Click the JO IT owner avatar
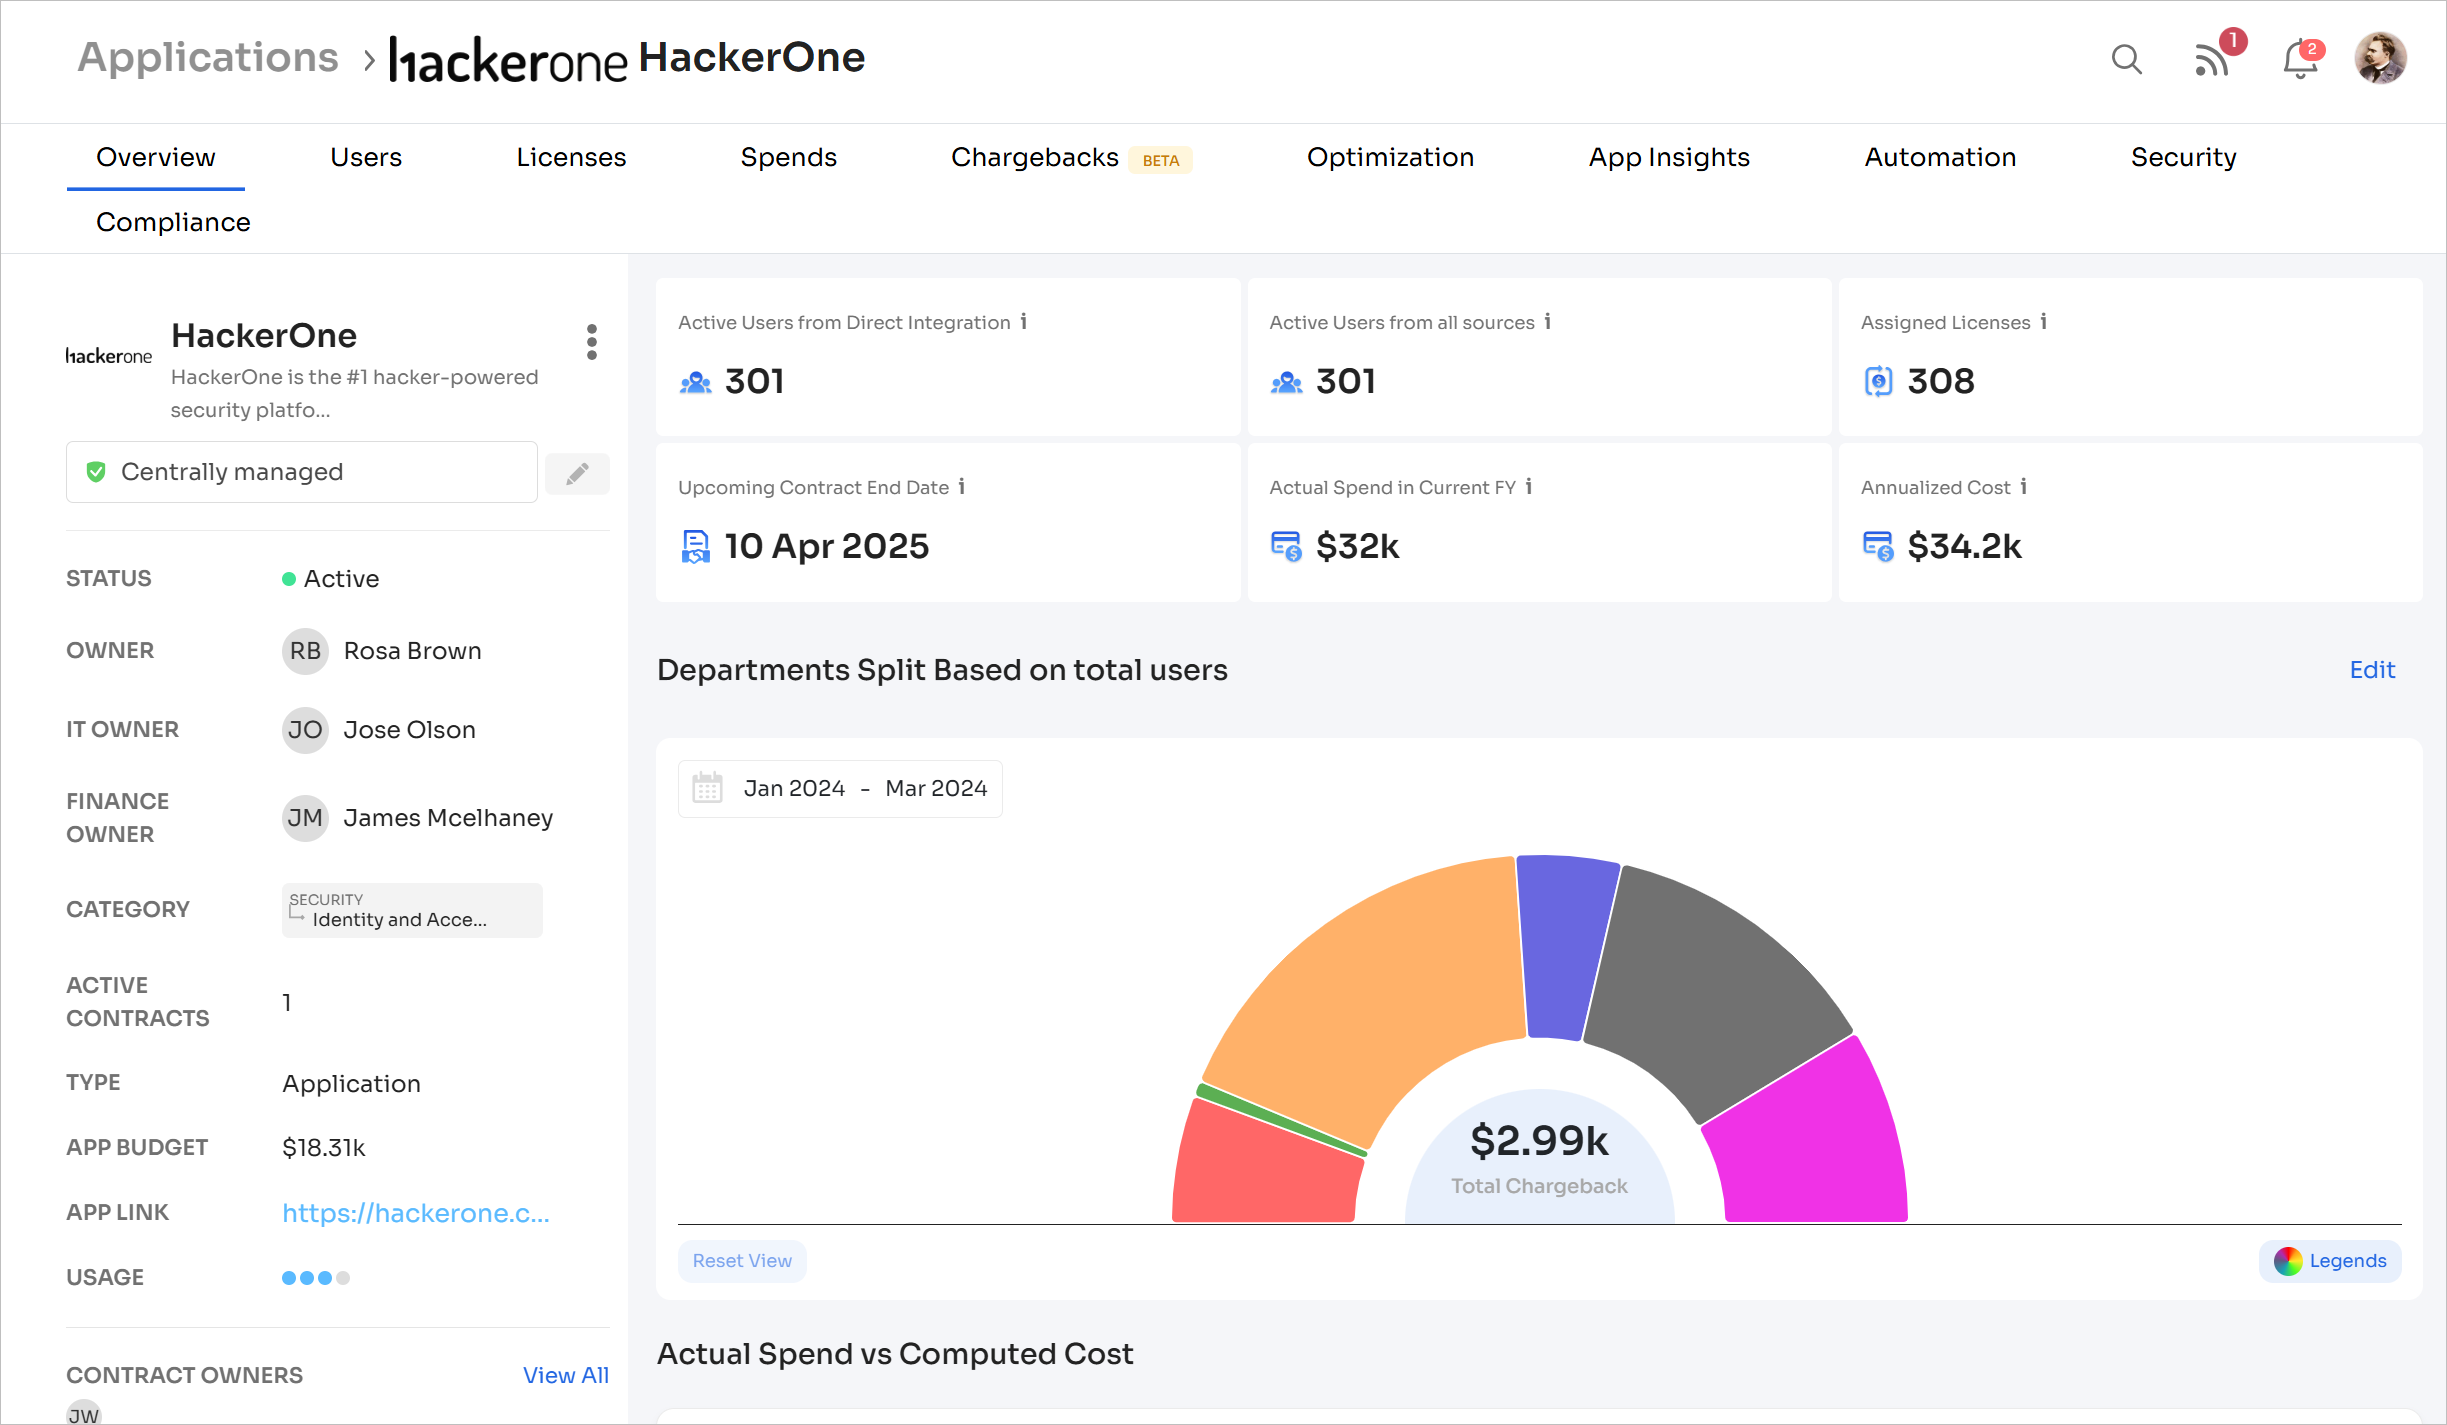The height and width of the screenshot is (1425, 2447). click(x=305, y=730)
